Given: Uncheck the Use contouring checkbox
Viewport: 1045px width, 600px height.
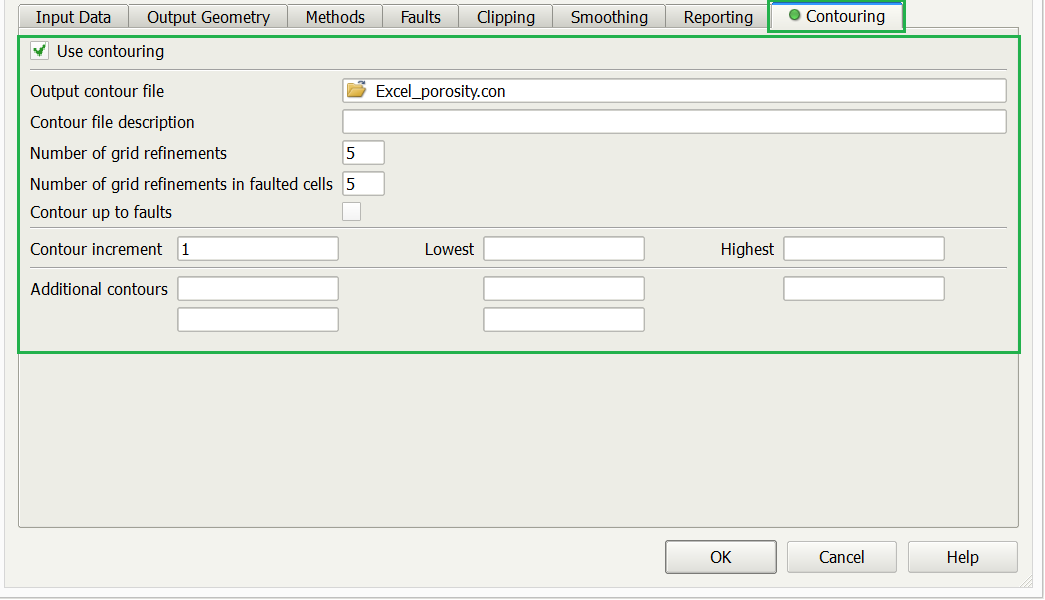Looking at the screenshot, I should click(x=40, y=51).
